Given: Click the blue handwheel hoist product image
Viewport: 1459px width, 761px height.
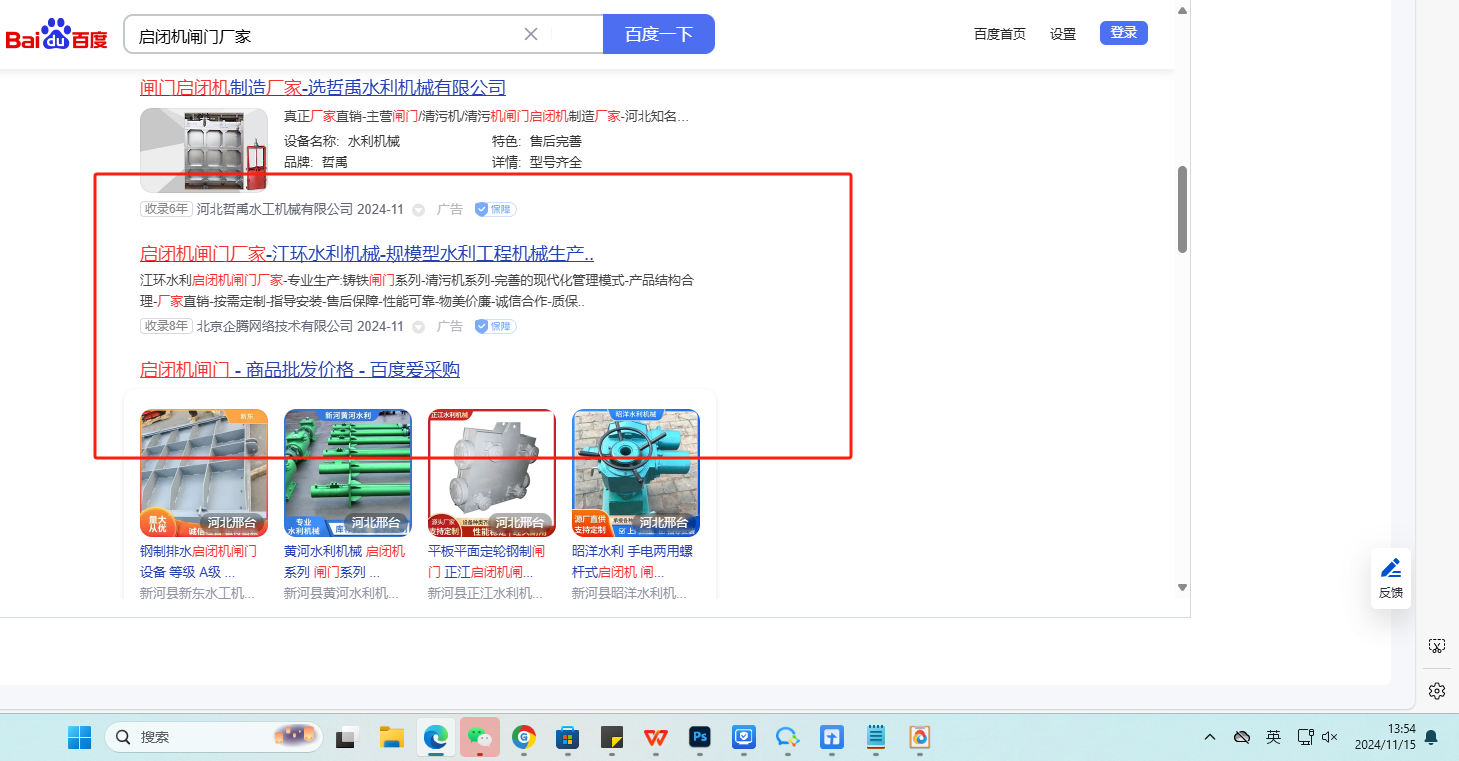Looking at the screenshot, I should [636, 473].
